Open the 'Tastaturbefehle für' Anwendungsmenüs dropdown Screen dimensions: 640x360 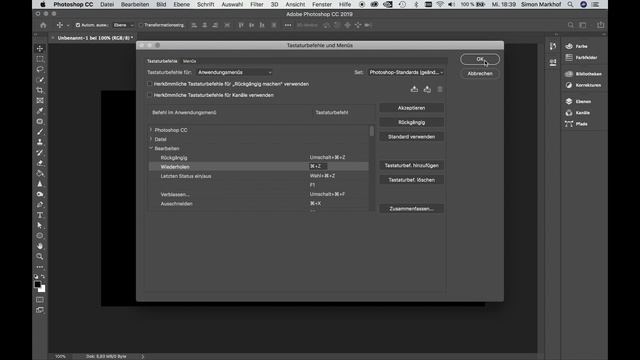tap(234, 72)
